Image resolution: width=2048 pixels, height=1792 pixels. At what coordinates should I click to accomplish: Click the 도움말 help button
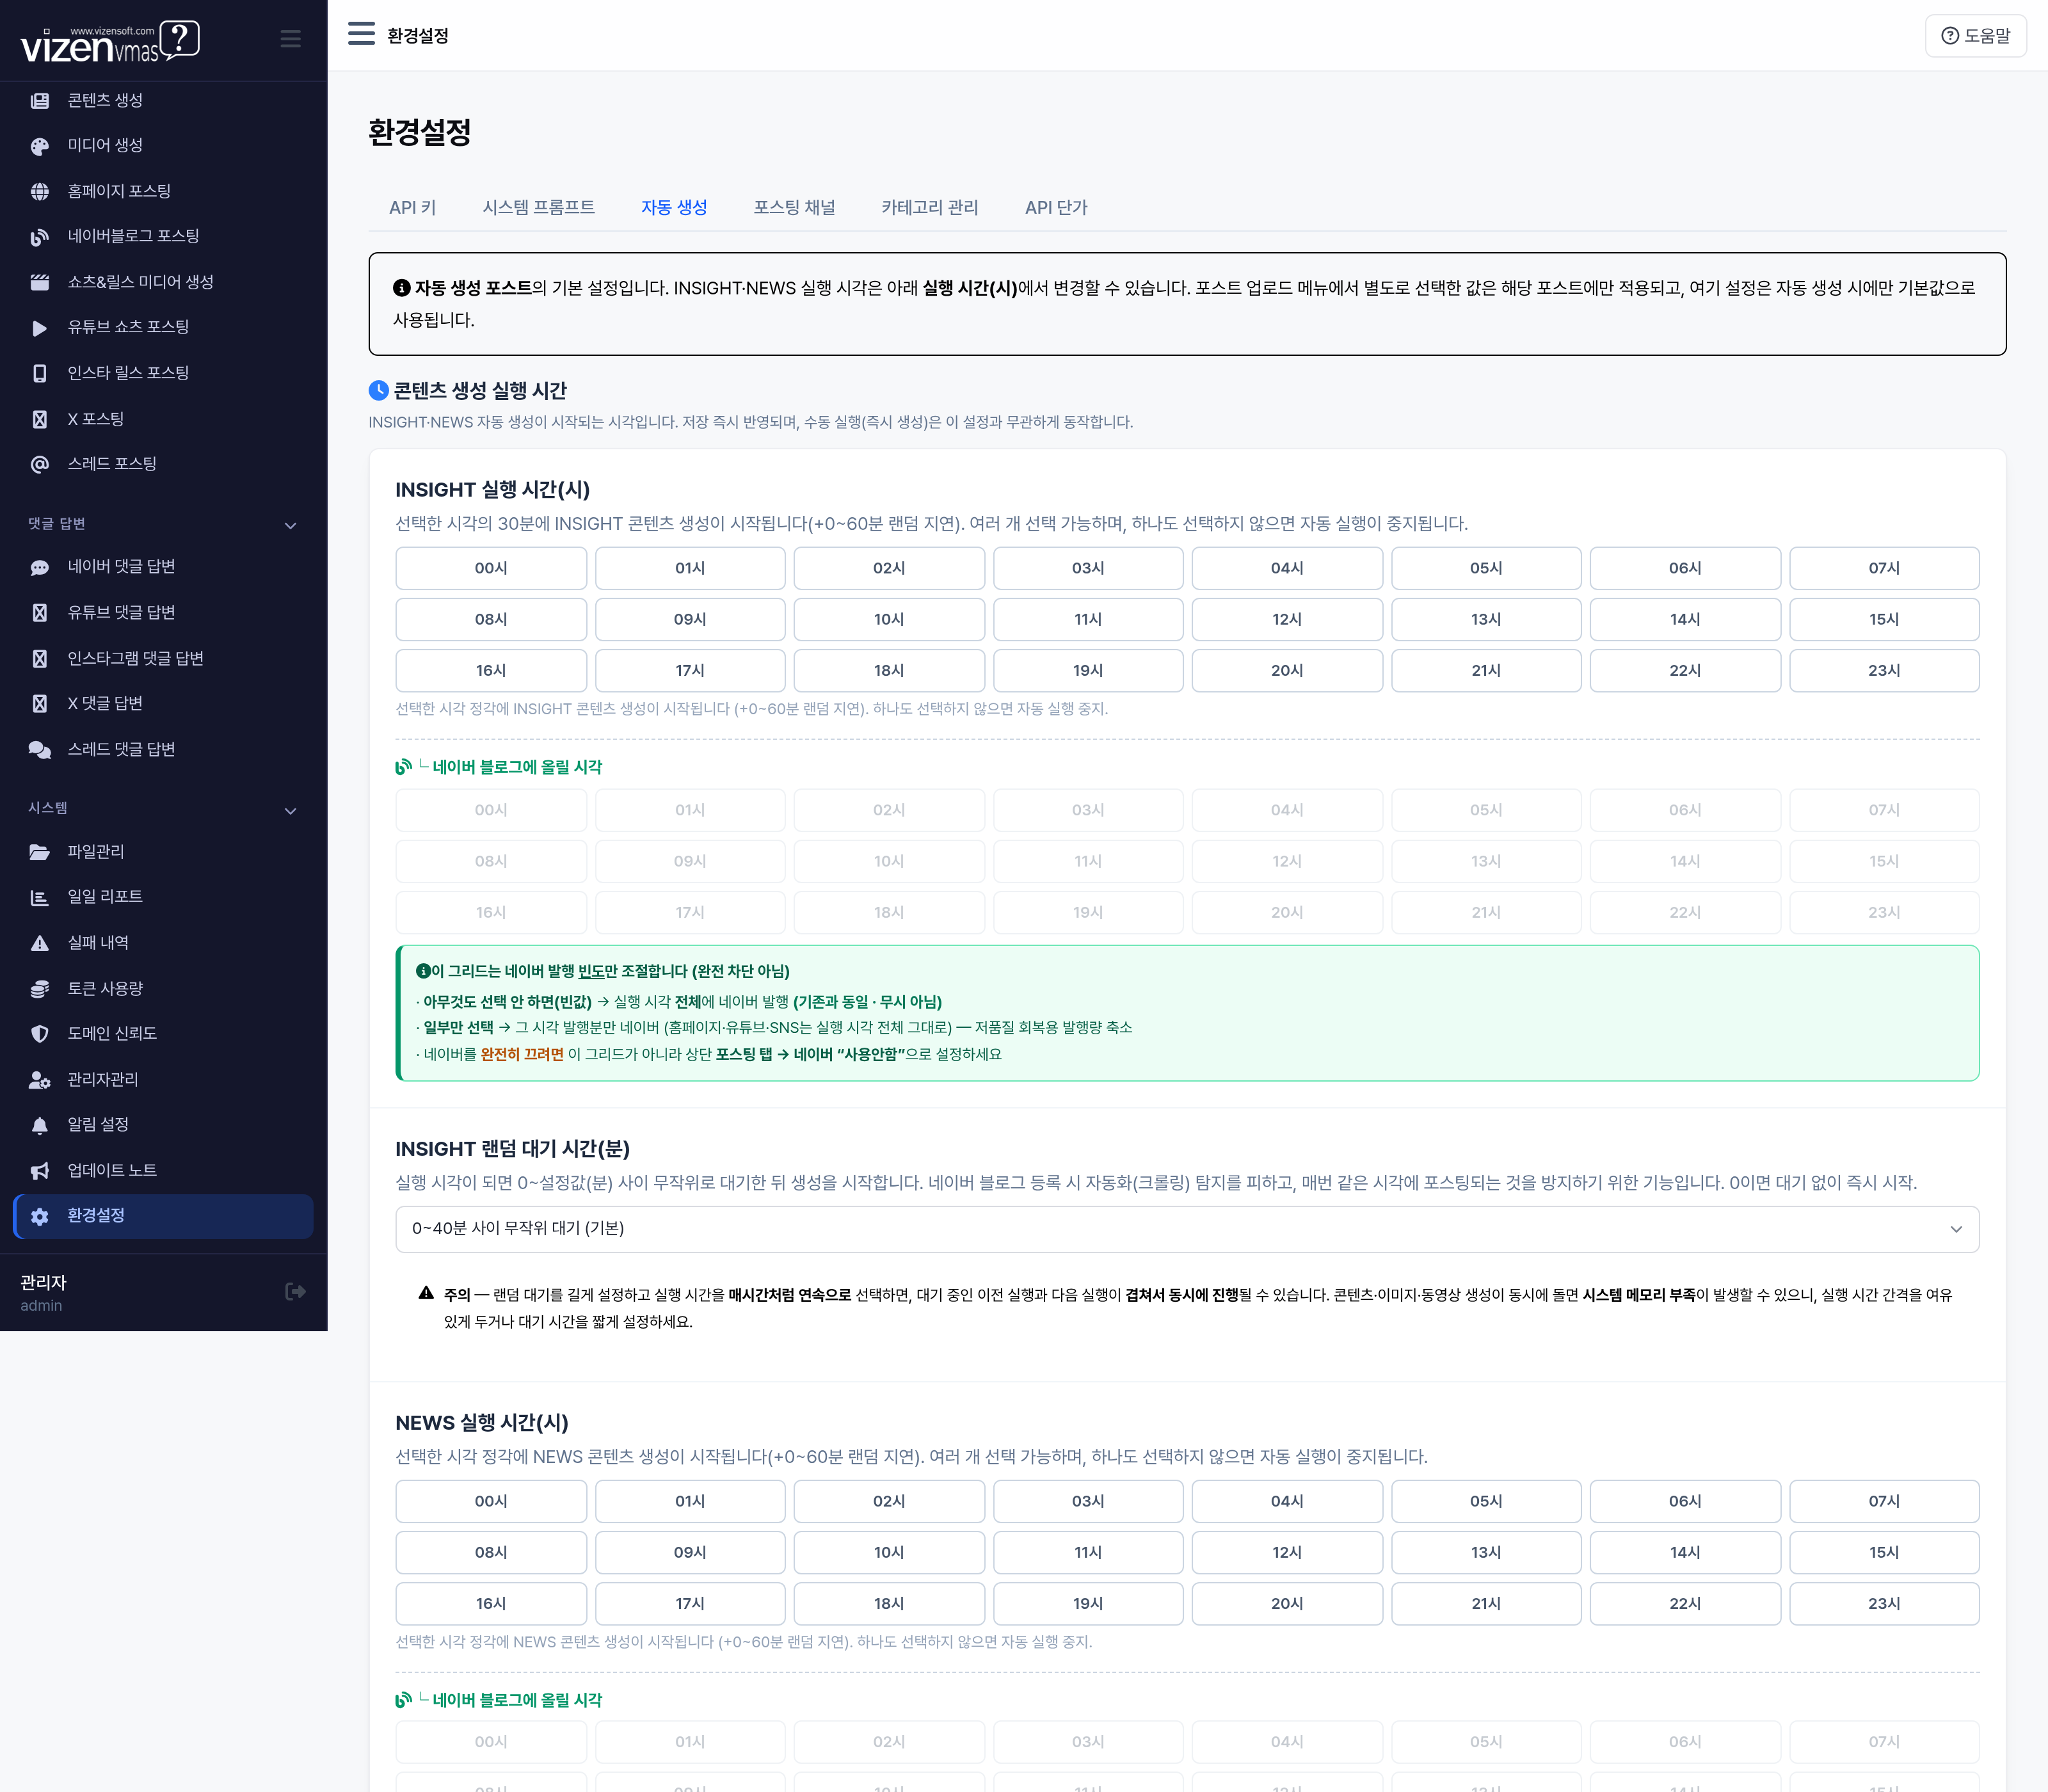click(1975, 35)
